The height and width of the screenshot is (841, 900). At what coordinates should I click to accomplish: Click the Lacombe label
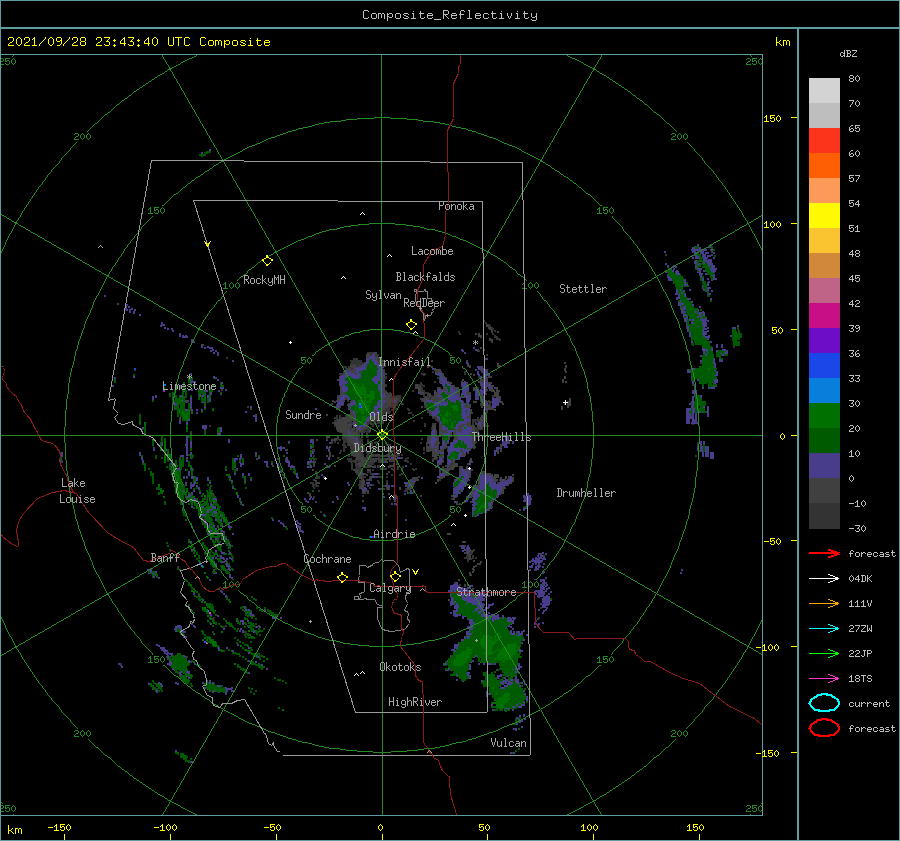pyautogui.click(x=432, y=251)
